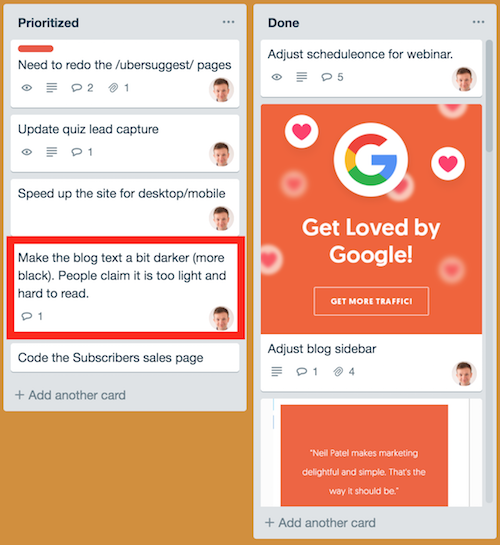Select the Prioritized list title
Viewport: 500px width, 545px height.
(x=48, y=23)
